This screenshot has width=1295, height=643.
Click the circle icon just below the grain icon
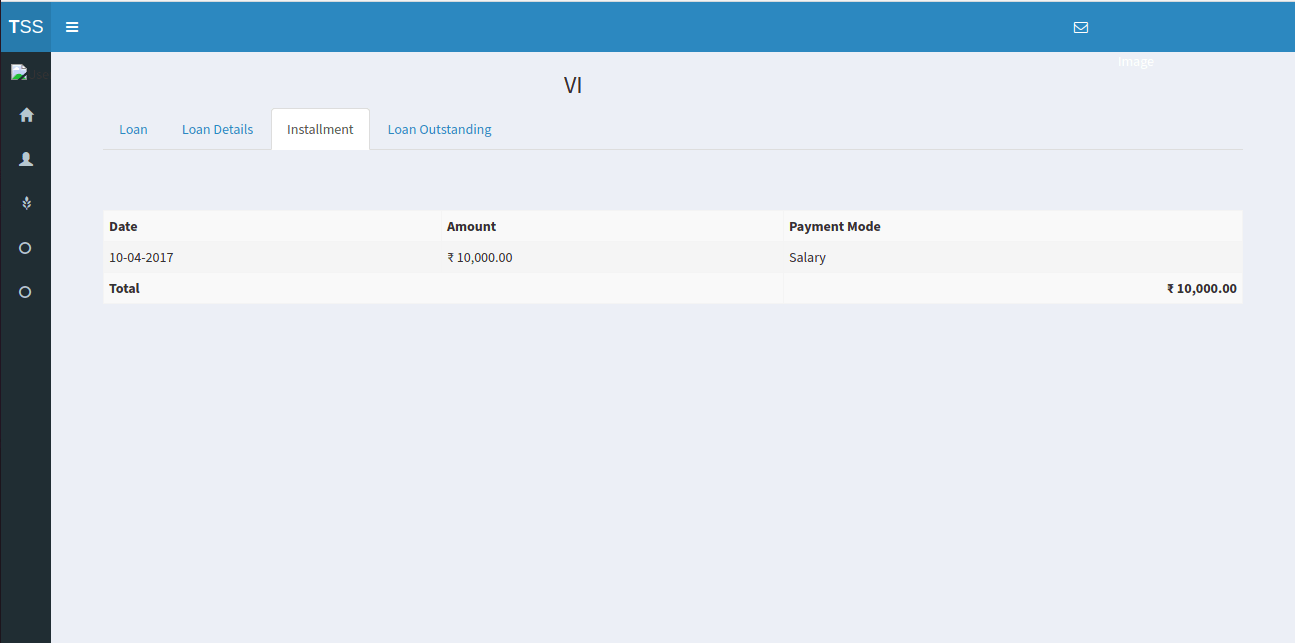click(26, 248)
